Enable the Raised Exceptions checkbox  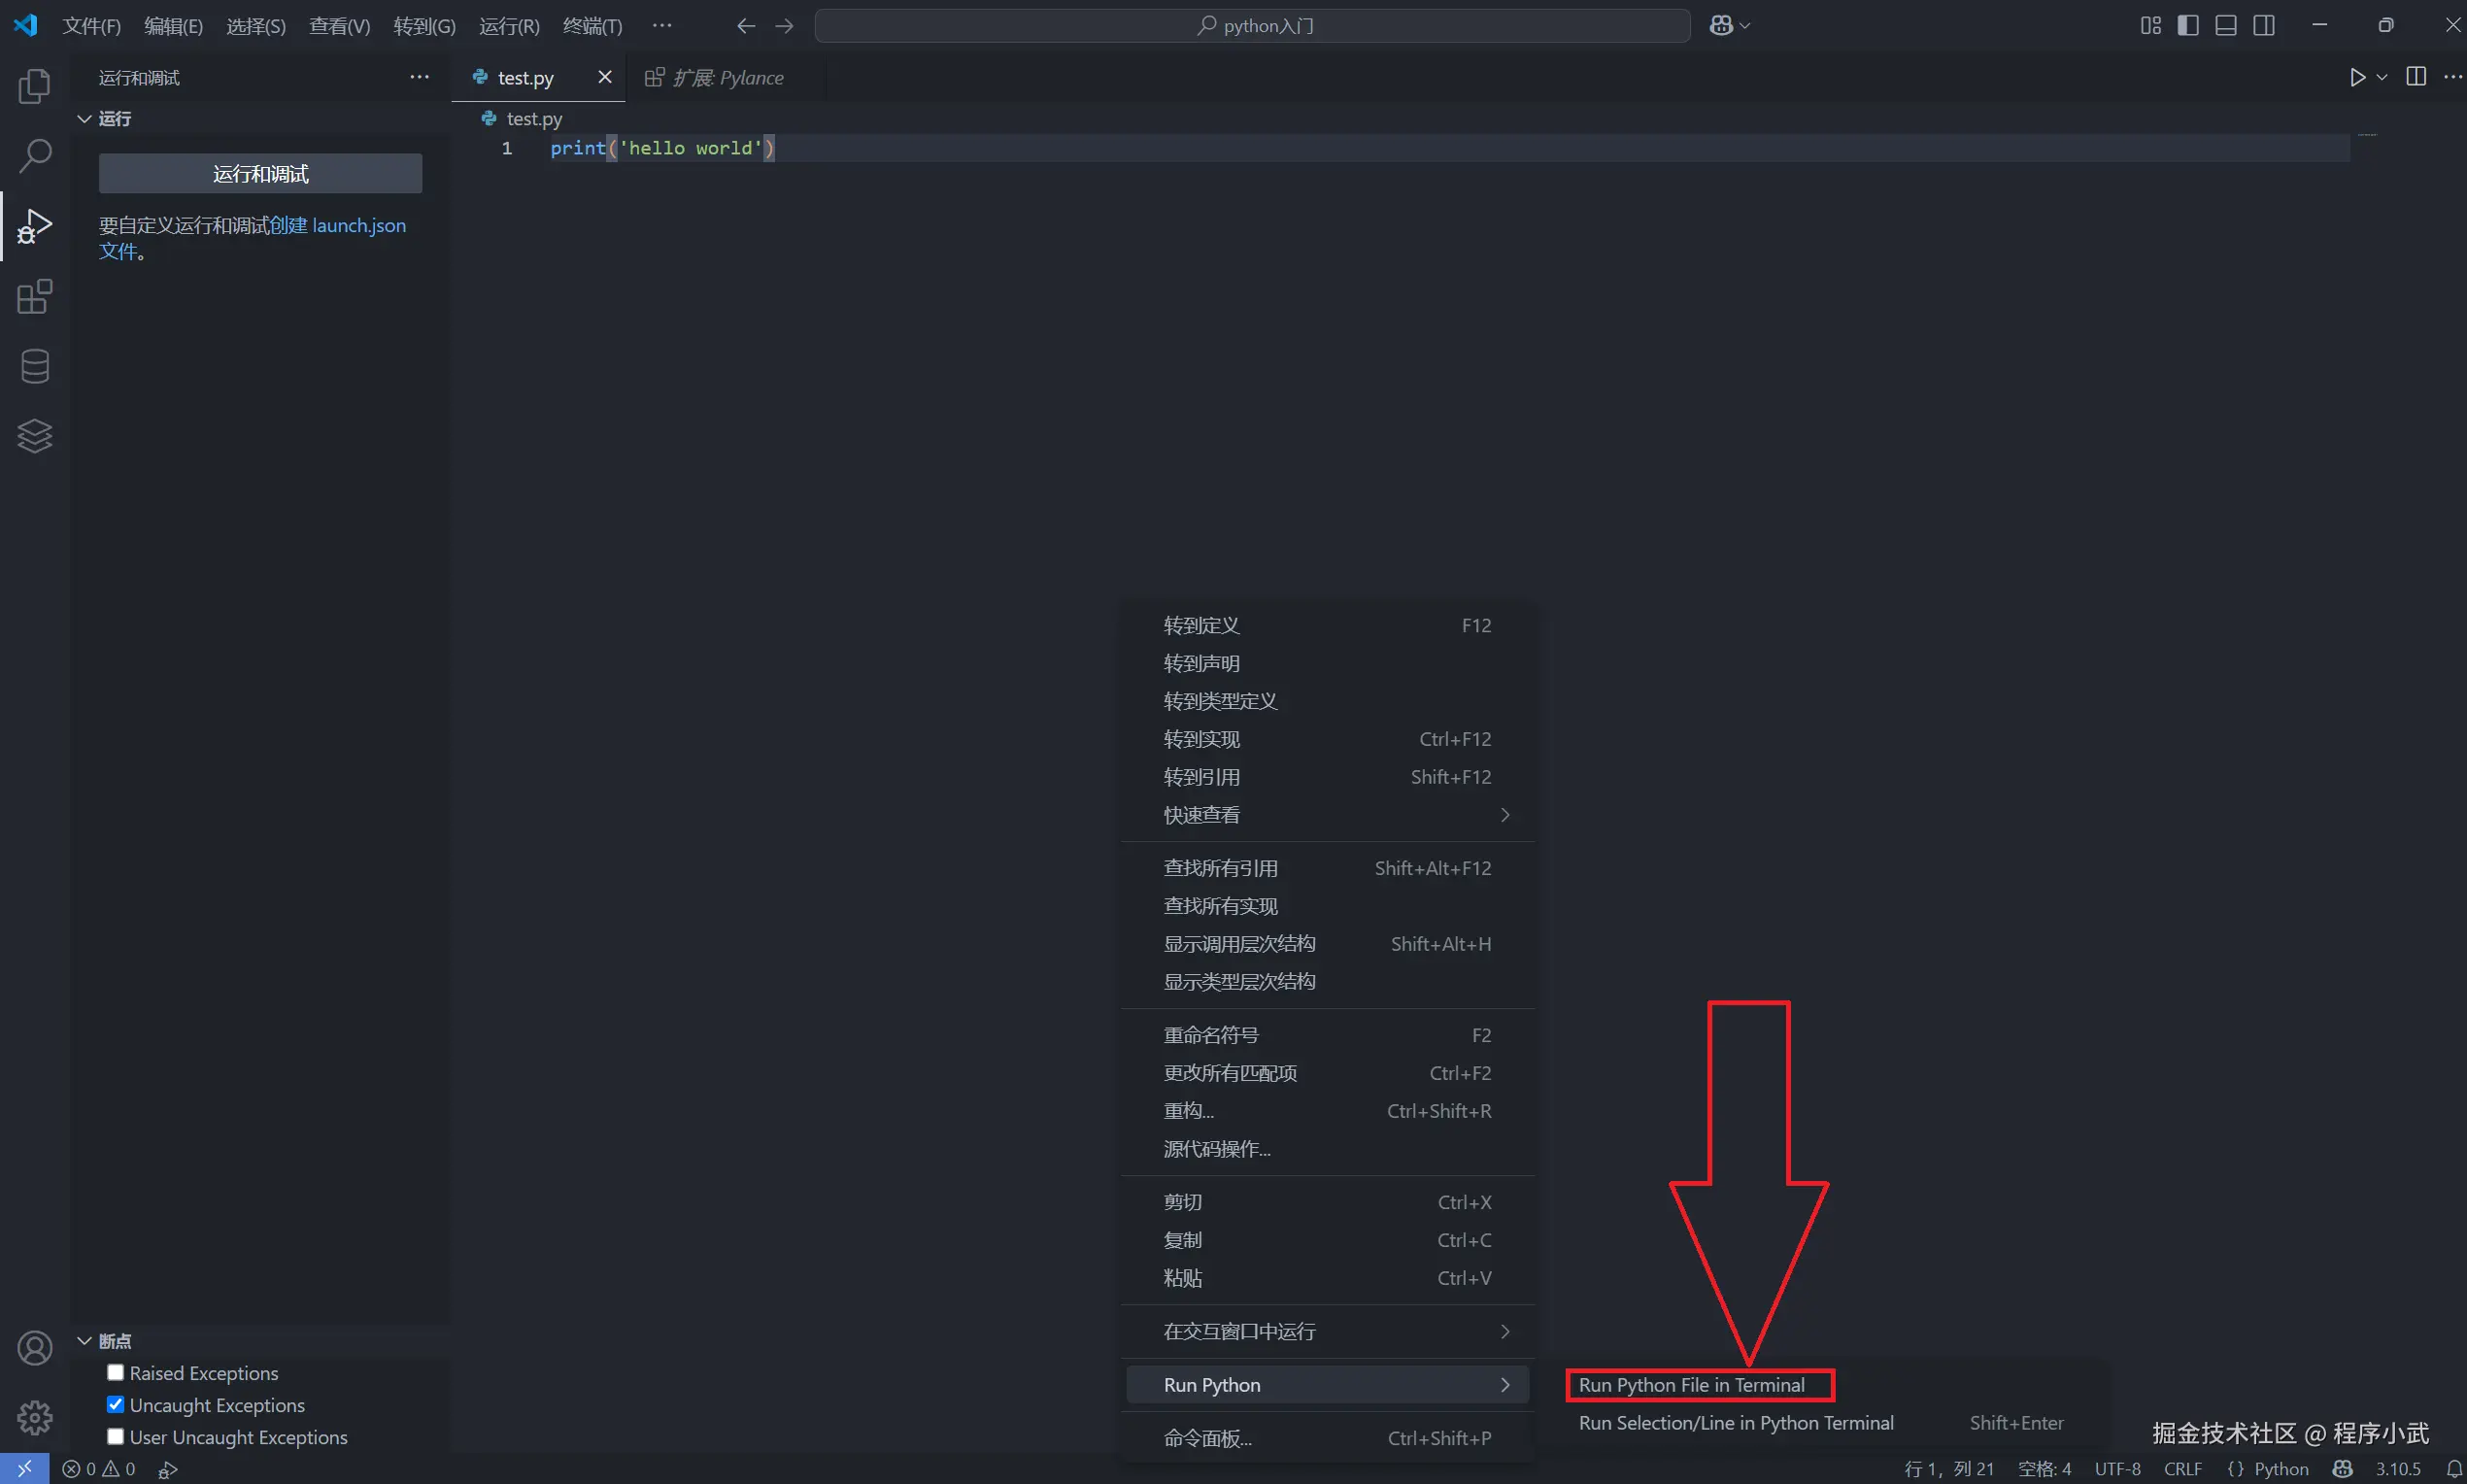click(115, 1372)
